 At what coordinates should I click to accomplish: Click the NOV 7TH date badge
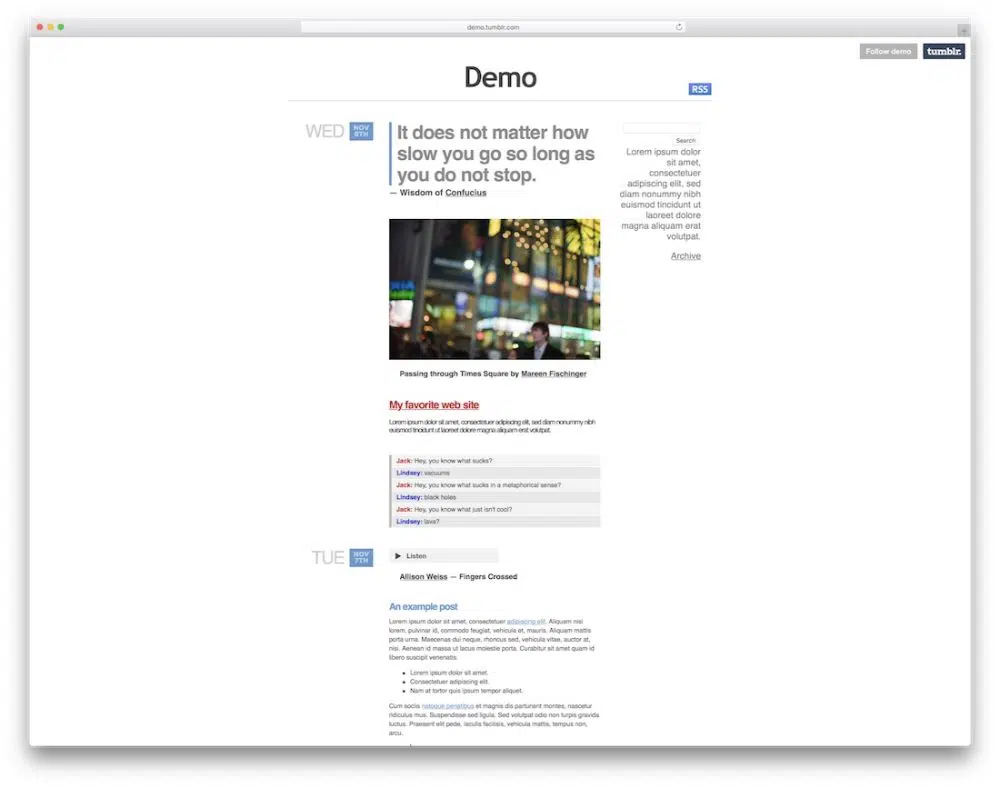click(x=361, y=557)
